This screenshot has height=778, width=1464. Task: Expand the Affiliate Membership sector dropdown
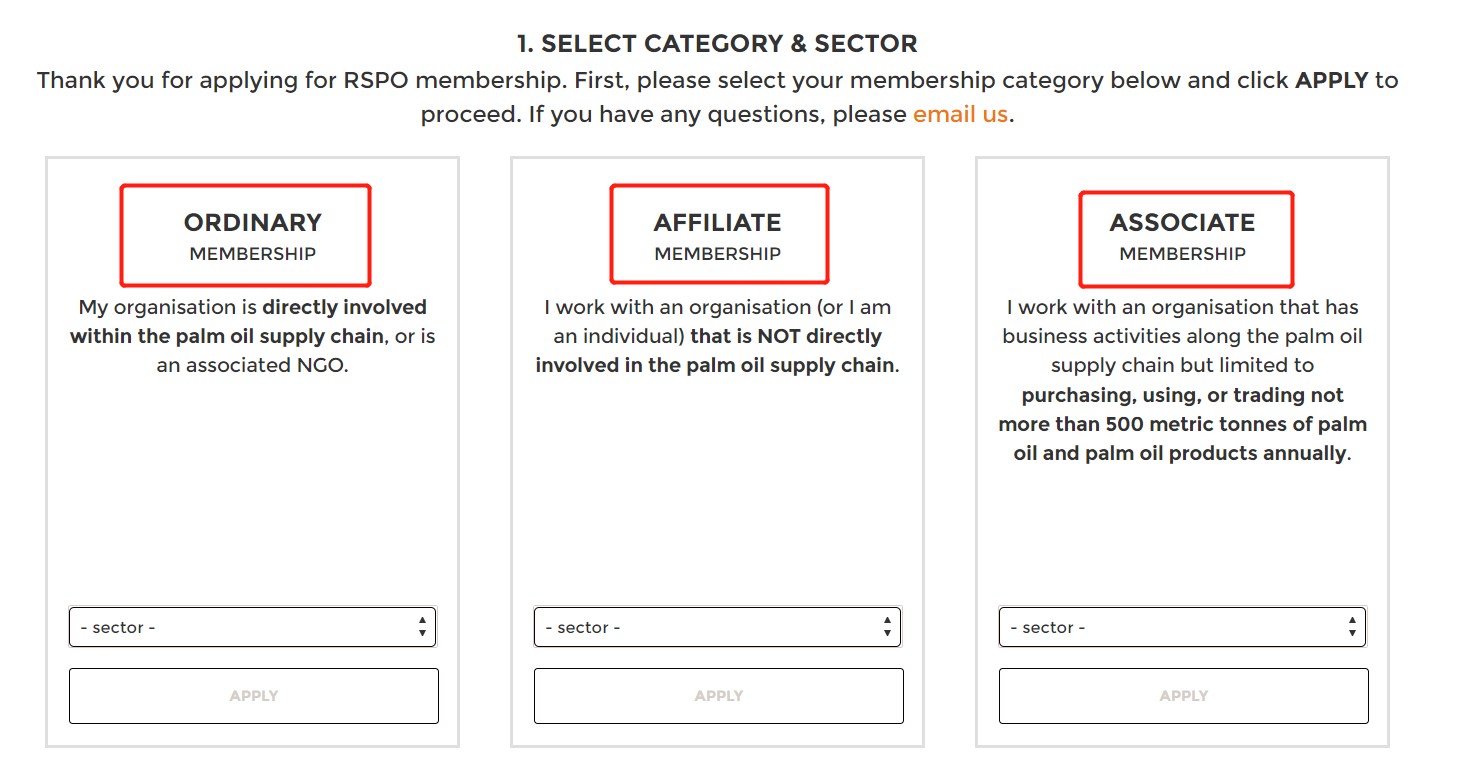pos(705,628)
